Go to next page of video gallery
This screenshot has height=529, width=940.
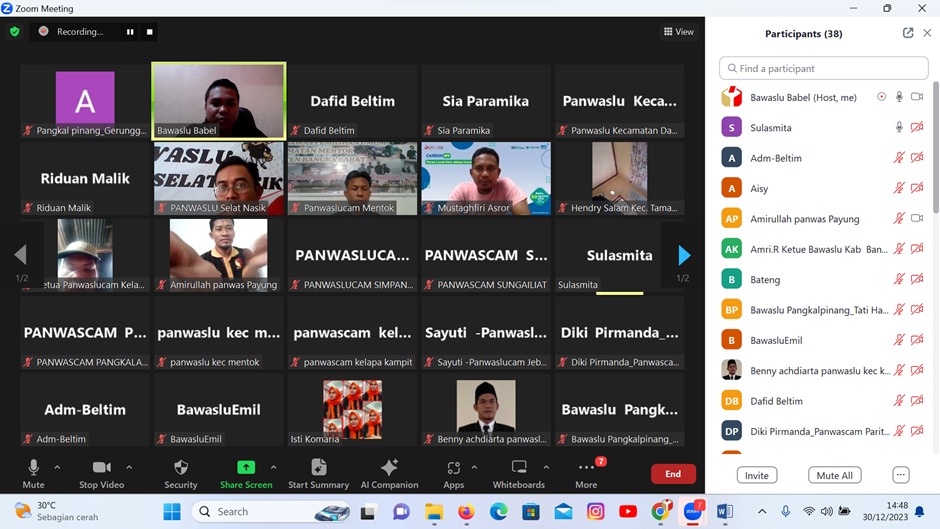[x=684, y=256]
